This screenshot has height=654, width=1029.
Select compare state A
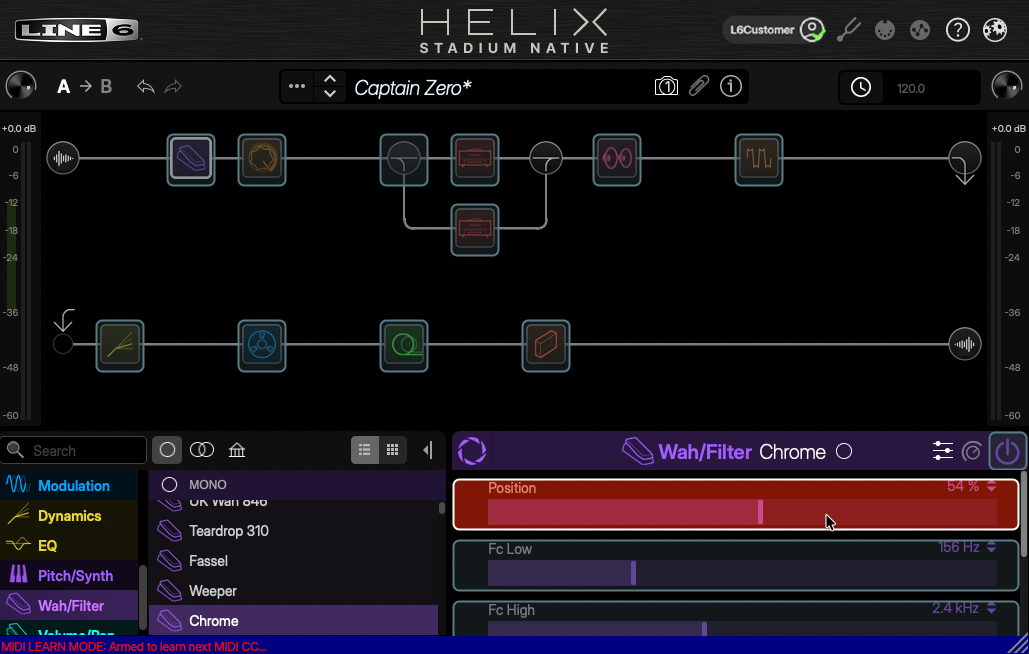64,87
